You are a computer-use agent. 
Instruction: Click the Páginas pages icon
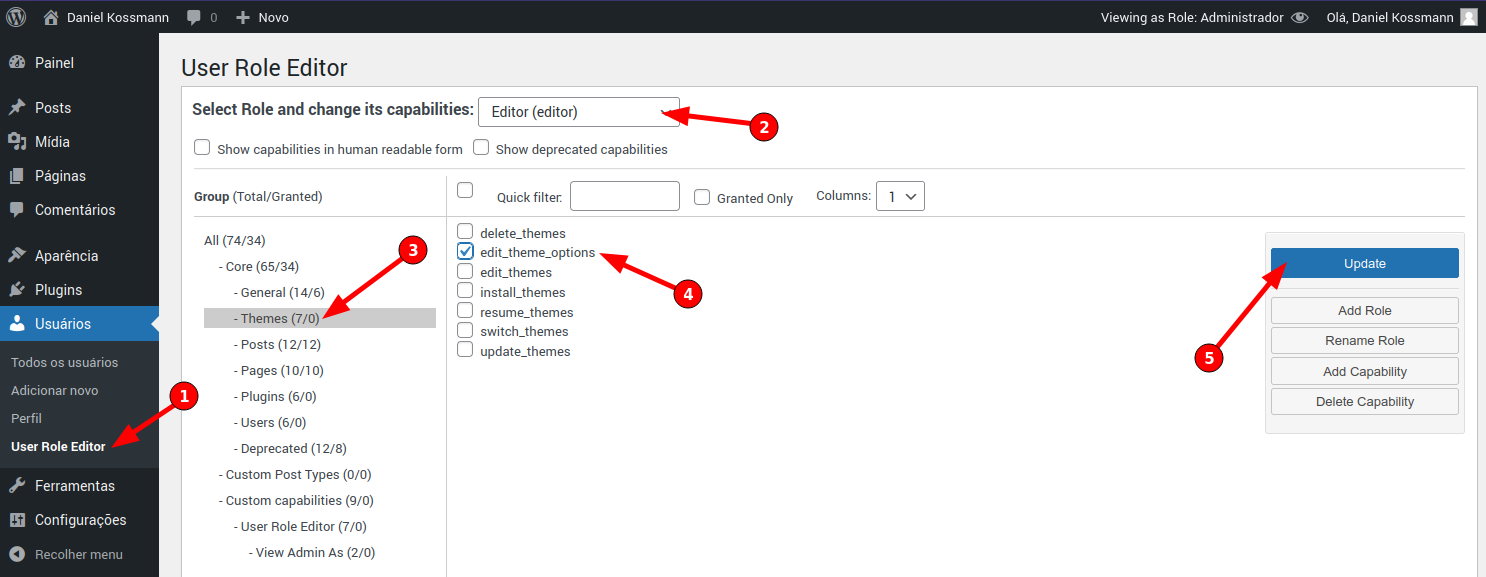[17, 176]
